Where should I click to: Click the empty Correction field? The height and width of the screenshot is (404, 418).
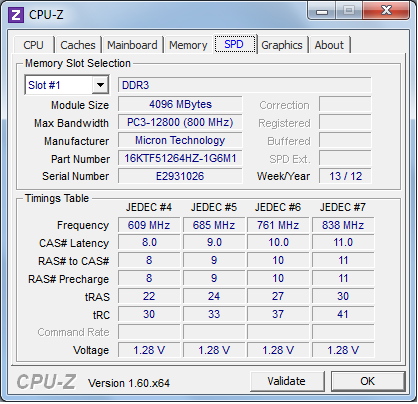[x=345, y=104]
